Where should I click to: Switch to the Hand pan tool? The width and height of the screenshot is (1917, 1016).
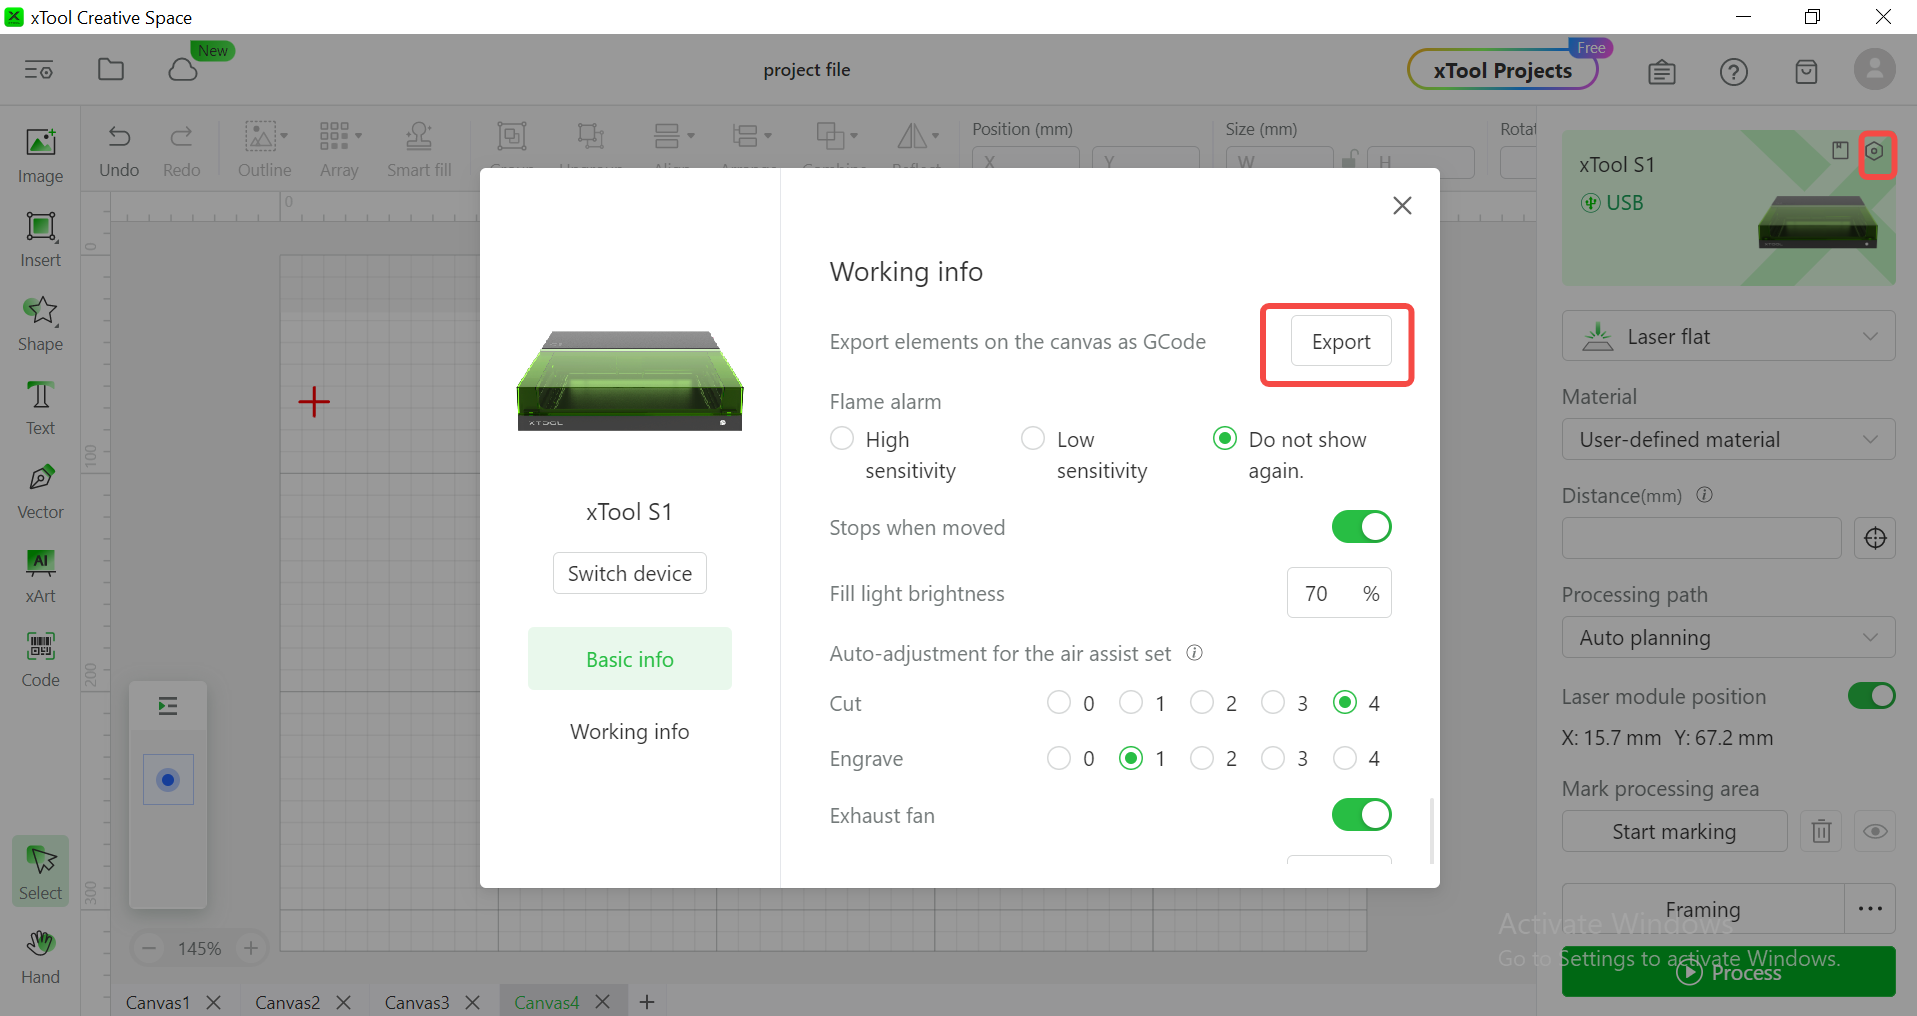click(x=40, y=957)
